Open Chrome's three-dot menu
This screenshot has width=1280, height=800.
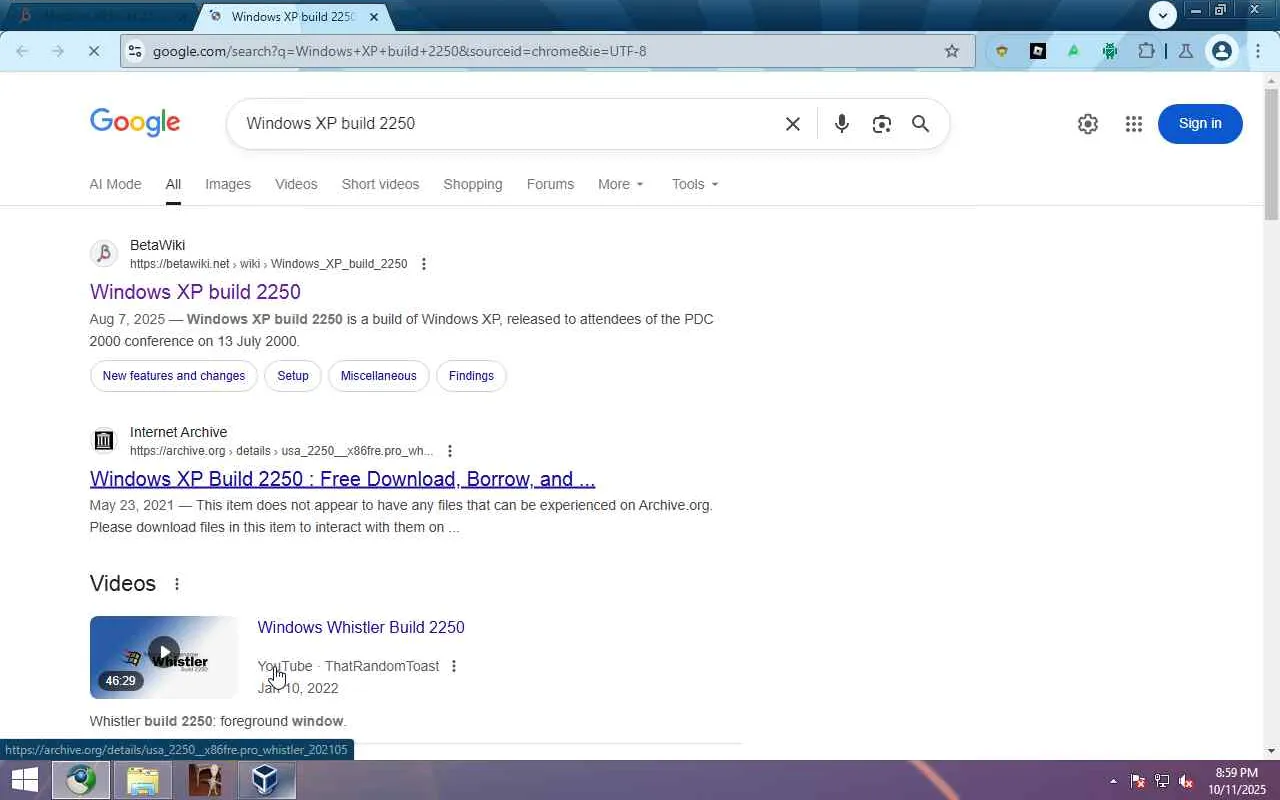point(1258,51)
